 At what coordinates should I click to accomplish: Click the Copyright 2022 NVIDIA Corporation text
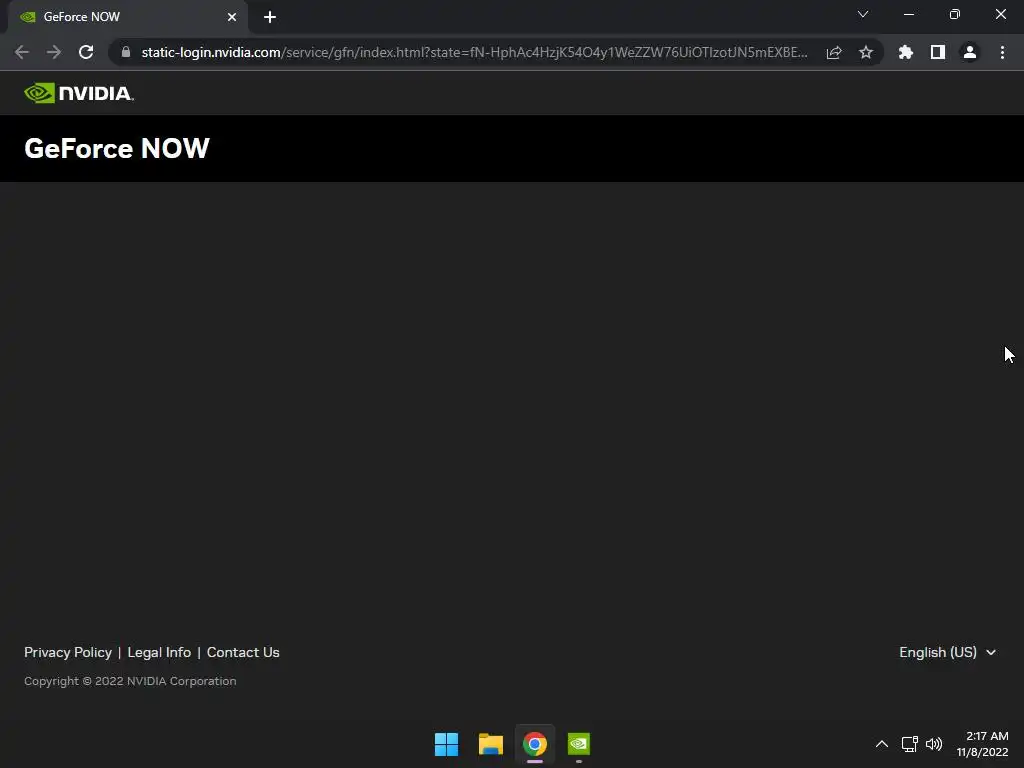(131, 681)
